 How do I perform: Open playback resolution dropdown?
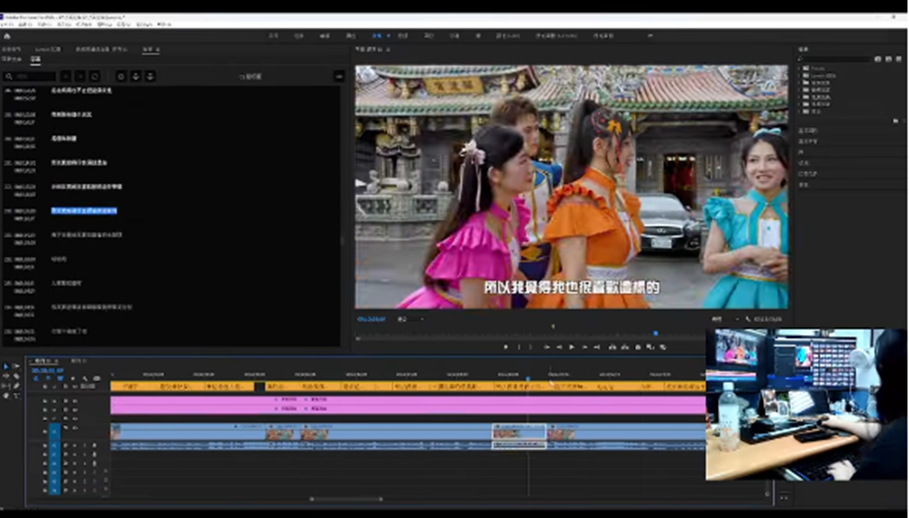click(x=725, y=319)
